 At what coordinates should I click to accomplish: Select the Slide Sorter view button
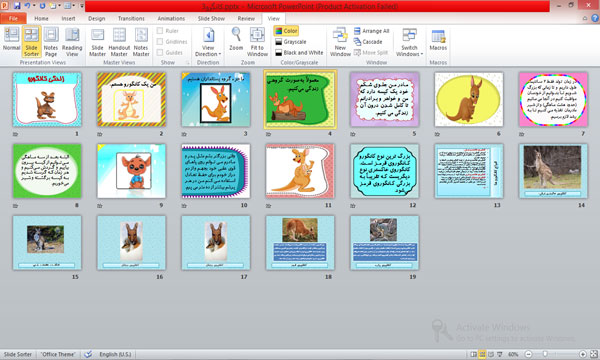click(x=31, y=41)
